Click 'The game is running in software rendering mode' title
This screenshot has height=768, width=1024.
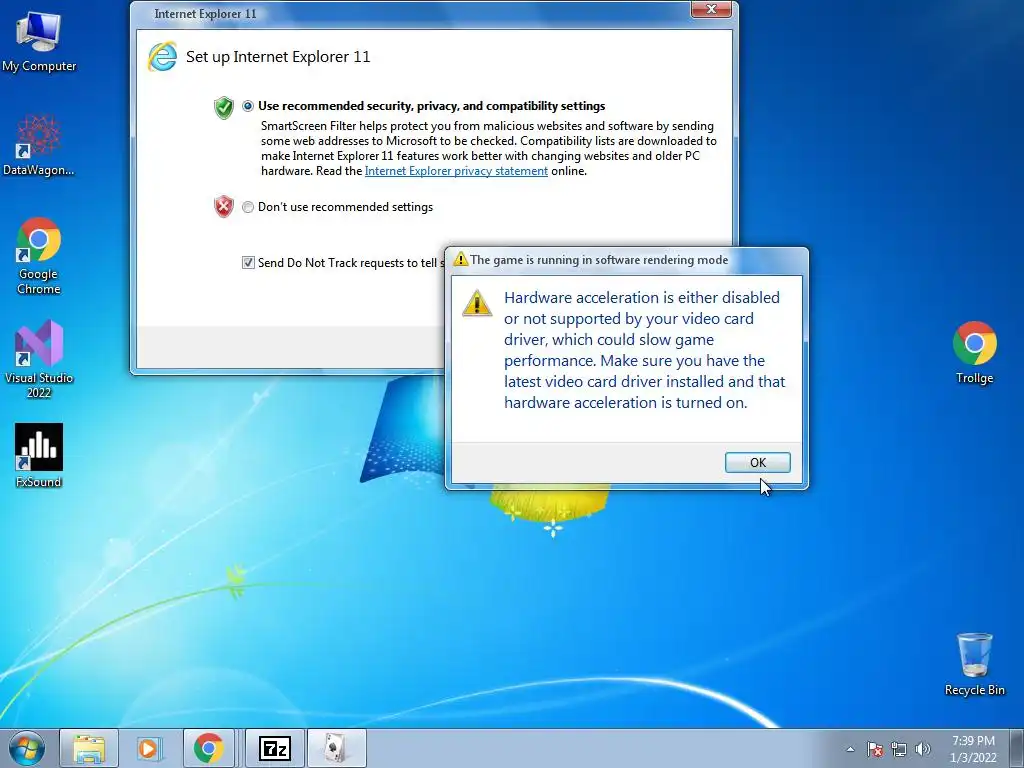pyautogui.click(x=599, y=260)
